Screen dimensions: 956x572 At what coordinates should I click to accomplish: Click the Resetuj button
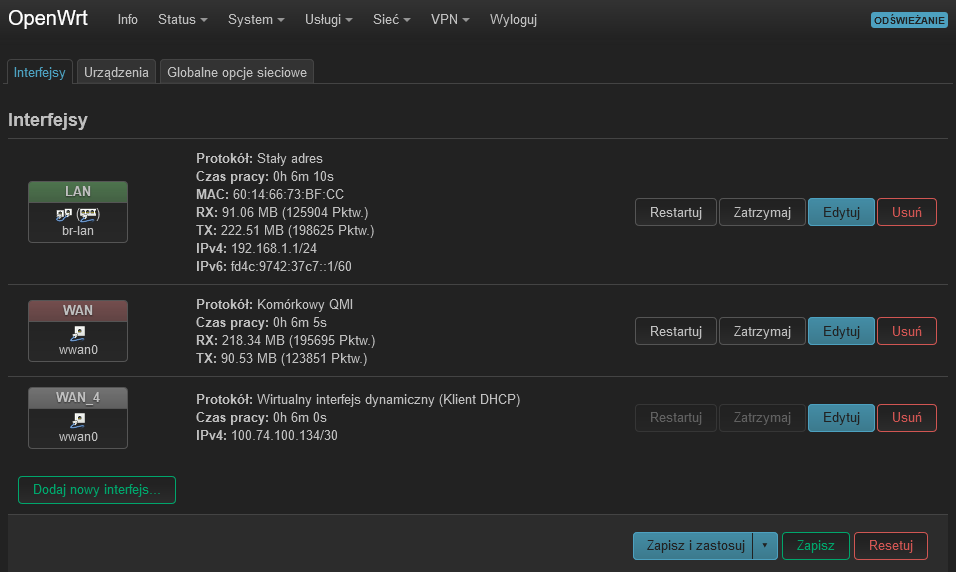point(891,546)
